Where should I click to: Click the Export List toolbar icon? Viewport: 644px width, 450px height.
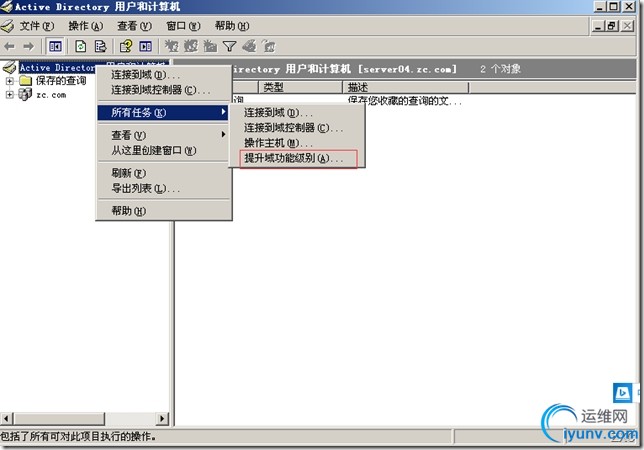pos(100,46)
